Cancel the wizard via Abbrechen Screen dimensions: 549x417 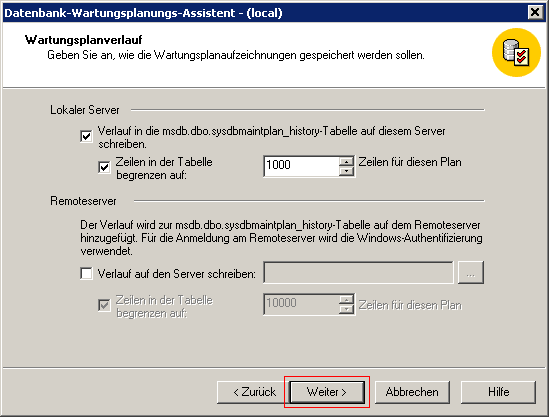point(412,392)
